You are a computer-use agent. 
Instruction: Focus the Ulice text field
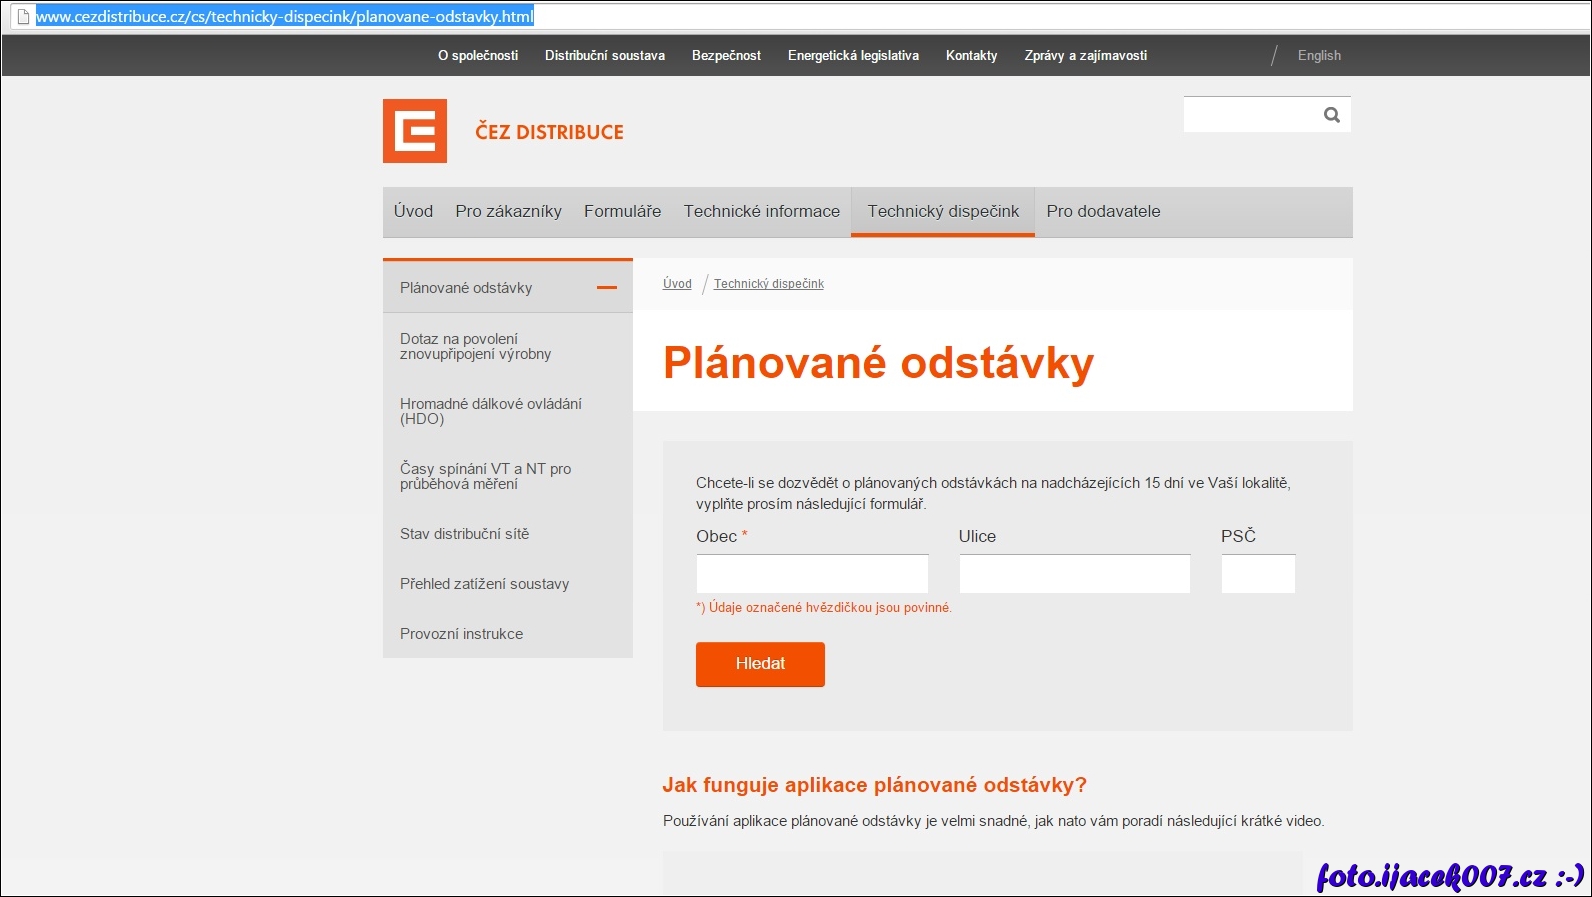tap(1074, 574)
